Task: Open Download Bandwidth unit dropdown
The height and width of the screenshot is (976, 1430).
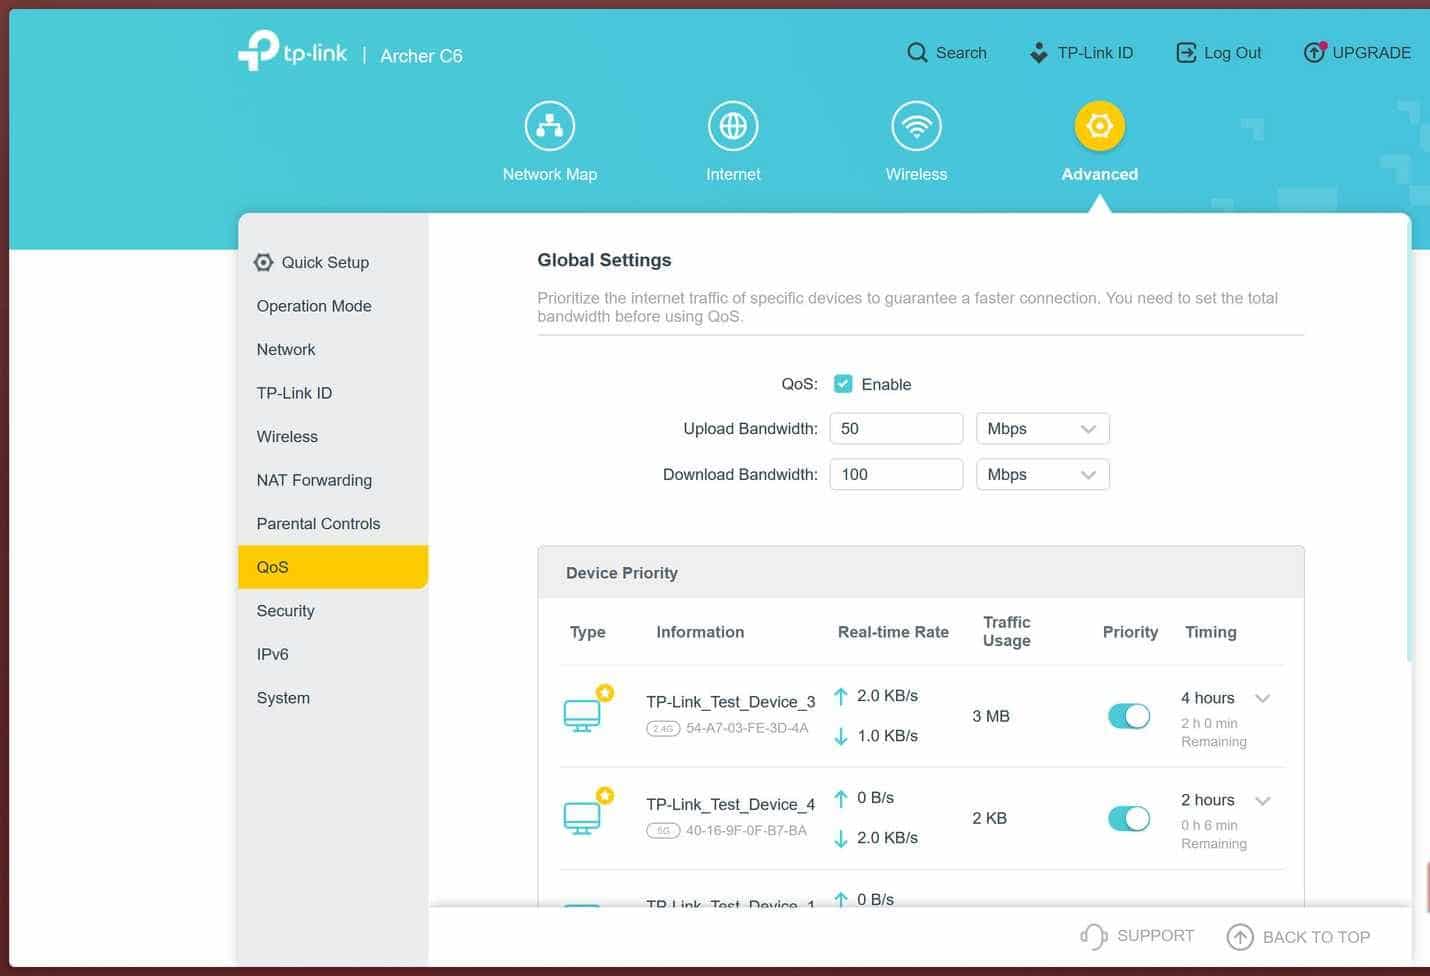Action: coord(1043,475)
